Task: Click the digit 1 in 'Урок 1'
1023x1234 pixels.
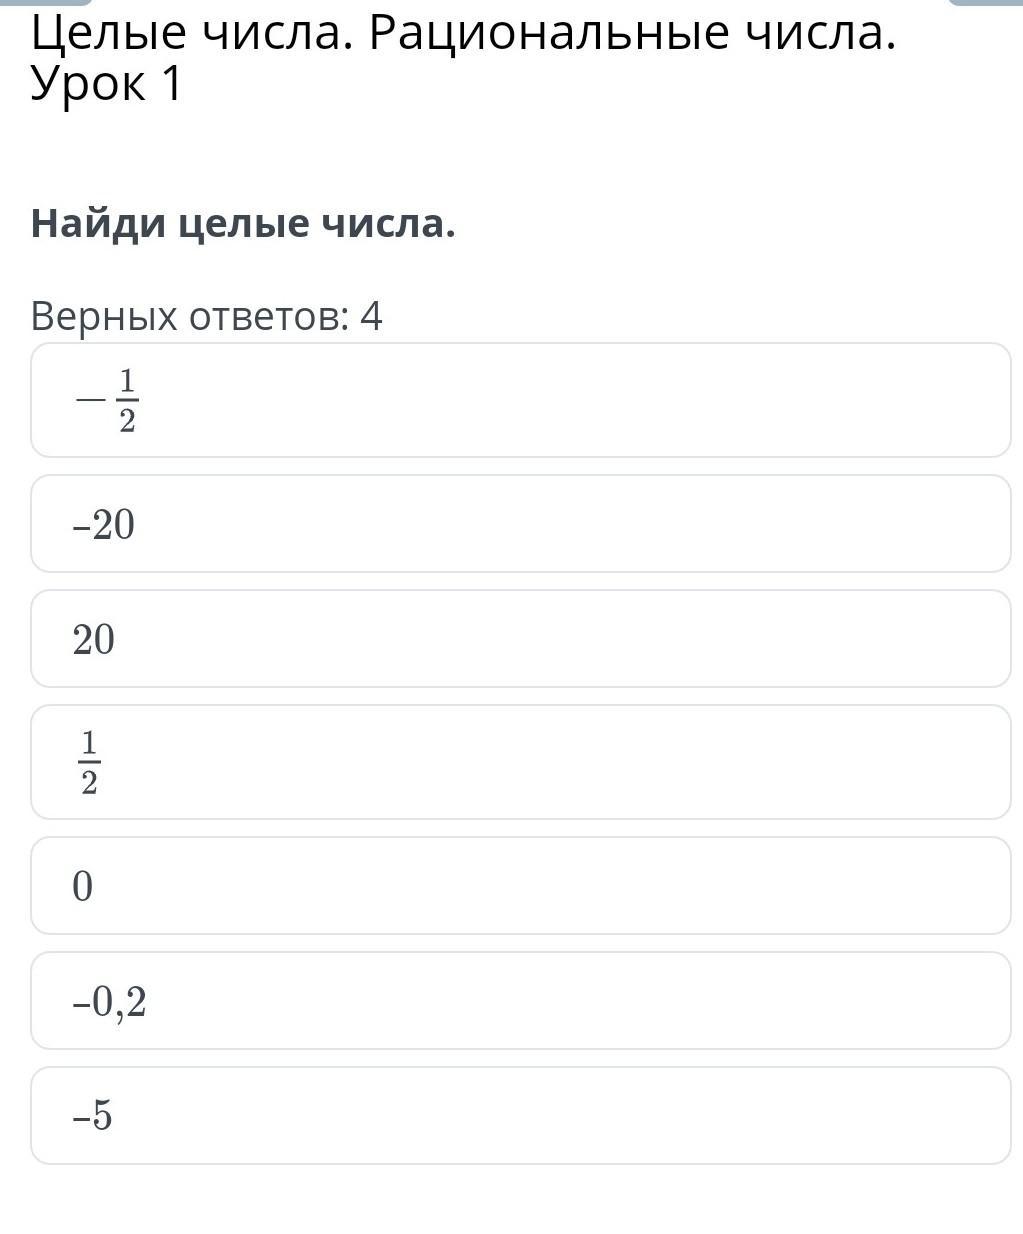Action: click(171, 84)
